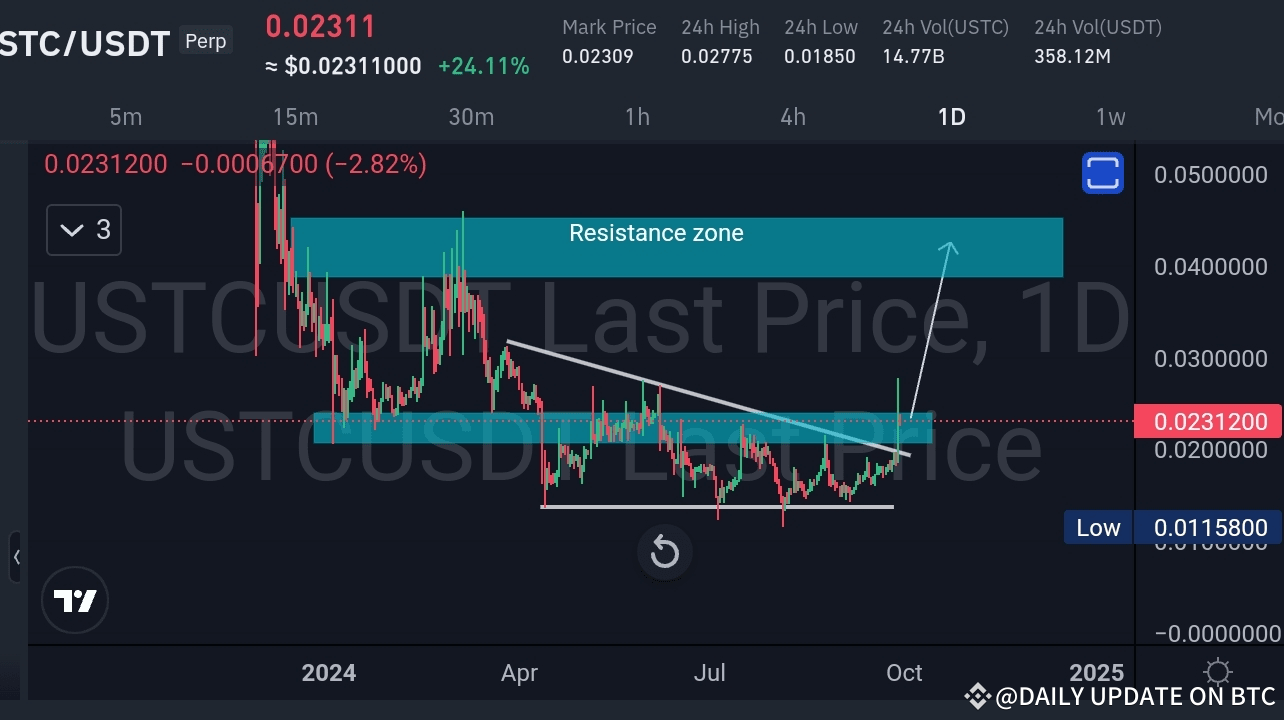Open the Mo monthly timeframe option

pyautogui.click(x=1269, y=117)
